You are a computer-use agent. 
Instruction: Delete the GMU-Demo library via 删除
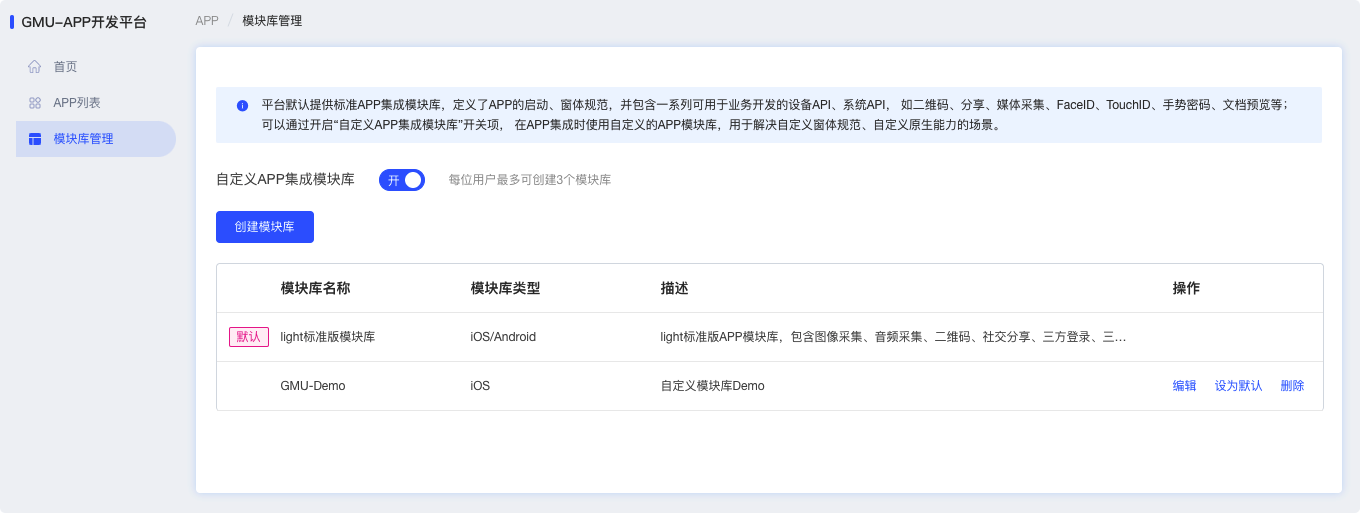pos(1292,386)
